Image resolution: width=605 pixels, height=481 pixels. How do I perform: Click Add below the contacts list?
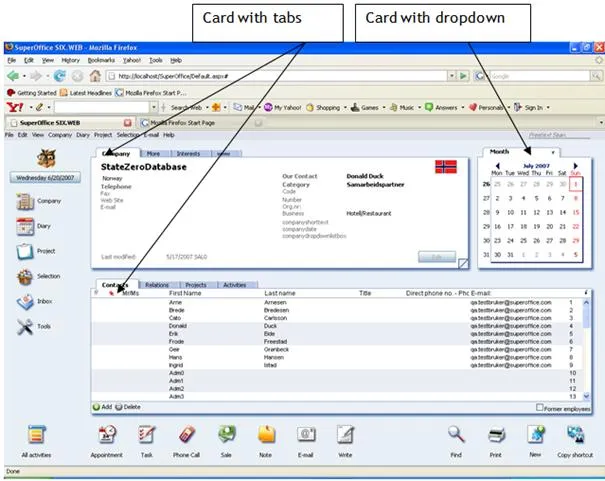pyautogui.click(x=103, y=408)
